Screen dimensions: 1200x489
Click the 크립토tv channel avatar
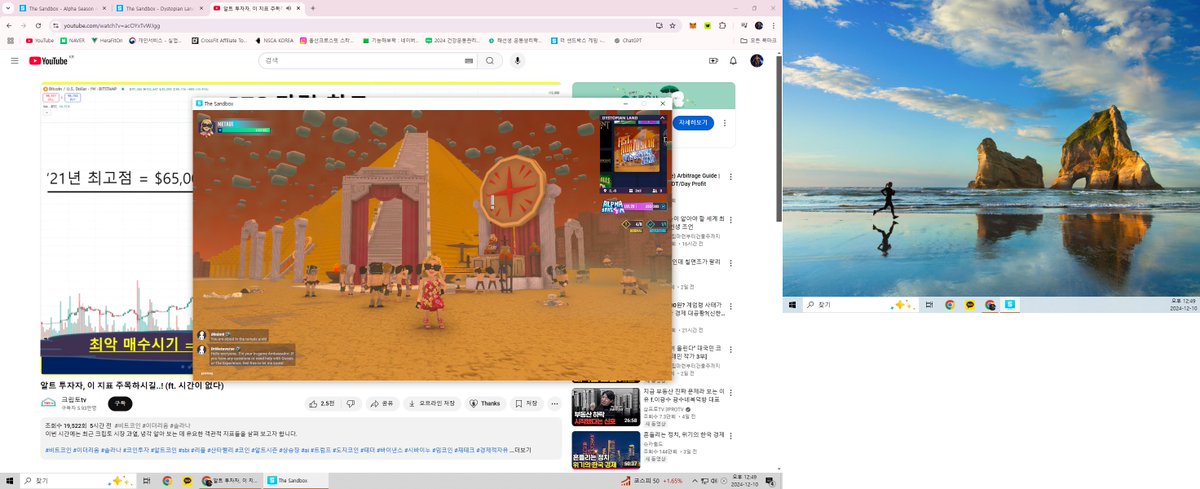click(48, 403)
